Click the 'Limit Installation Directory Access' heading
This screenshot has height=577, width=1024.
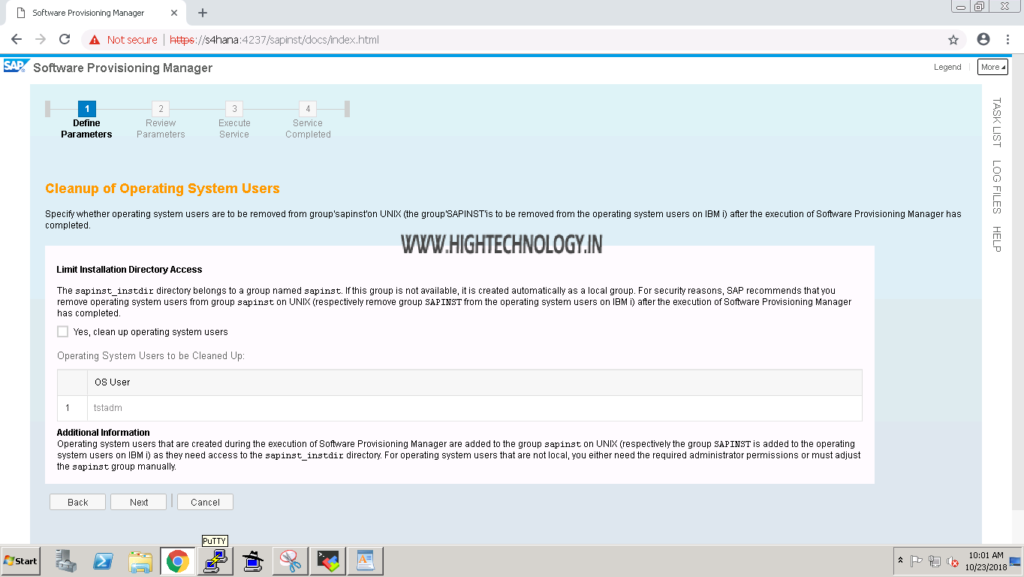(x=129, y=270)
